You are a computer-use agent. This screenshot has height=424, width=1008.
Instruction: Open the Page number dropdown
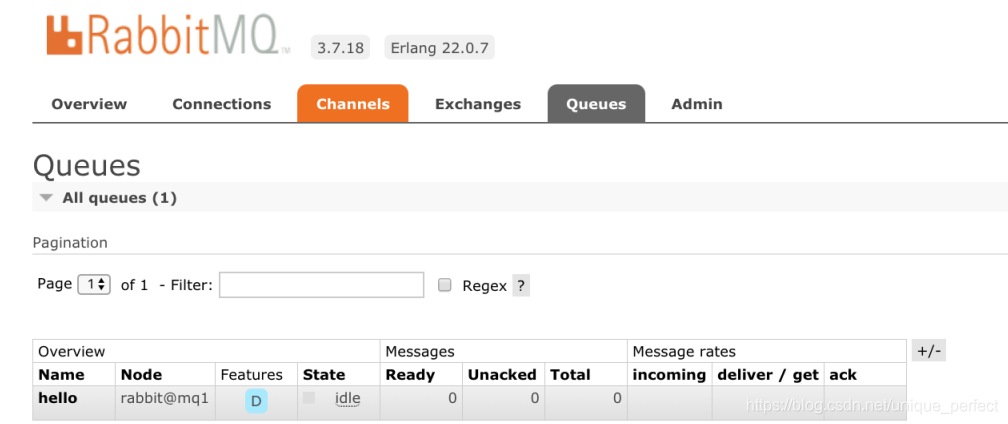coord(94,285)
